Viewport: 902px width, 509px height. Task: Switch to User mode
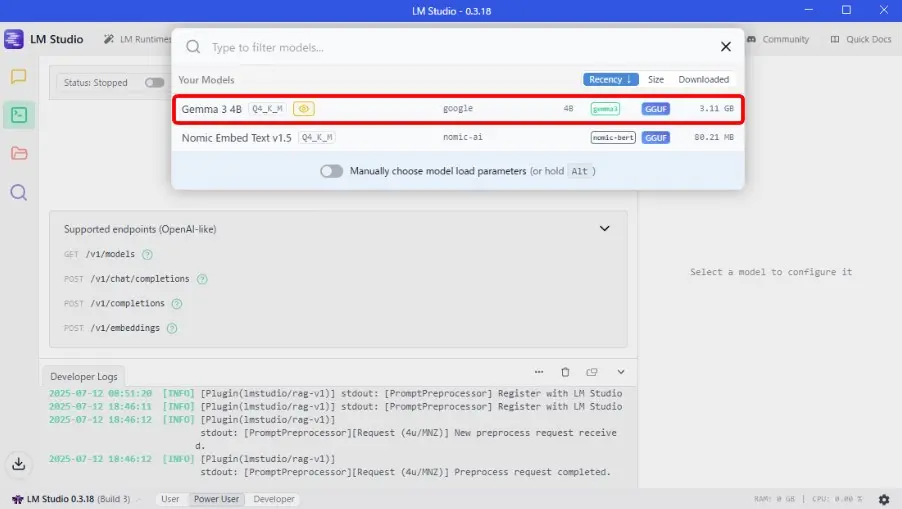(170, 499)
